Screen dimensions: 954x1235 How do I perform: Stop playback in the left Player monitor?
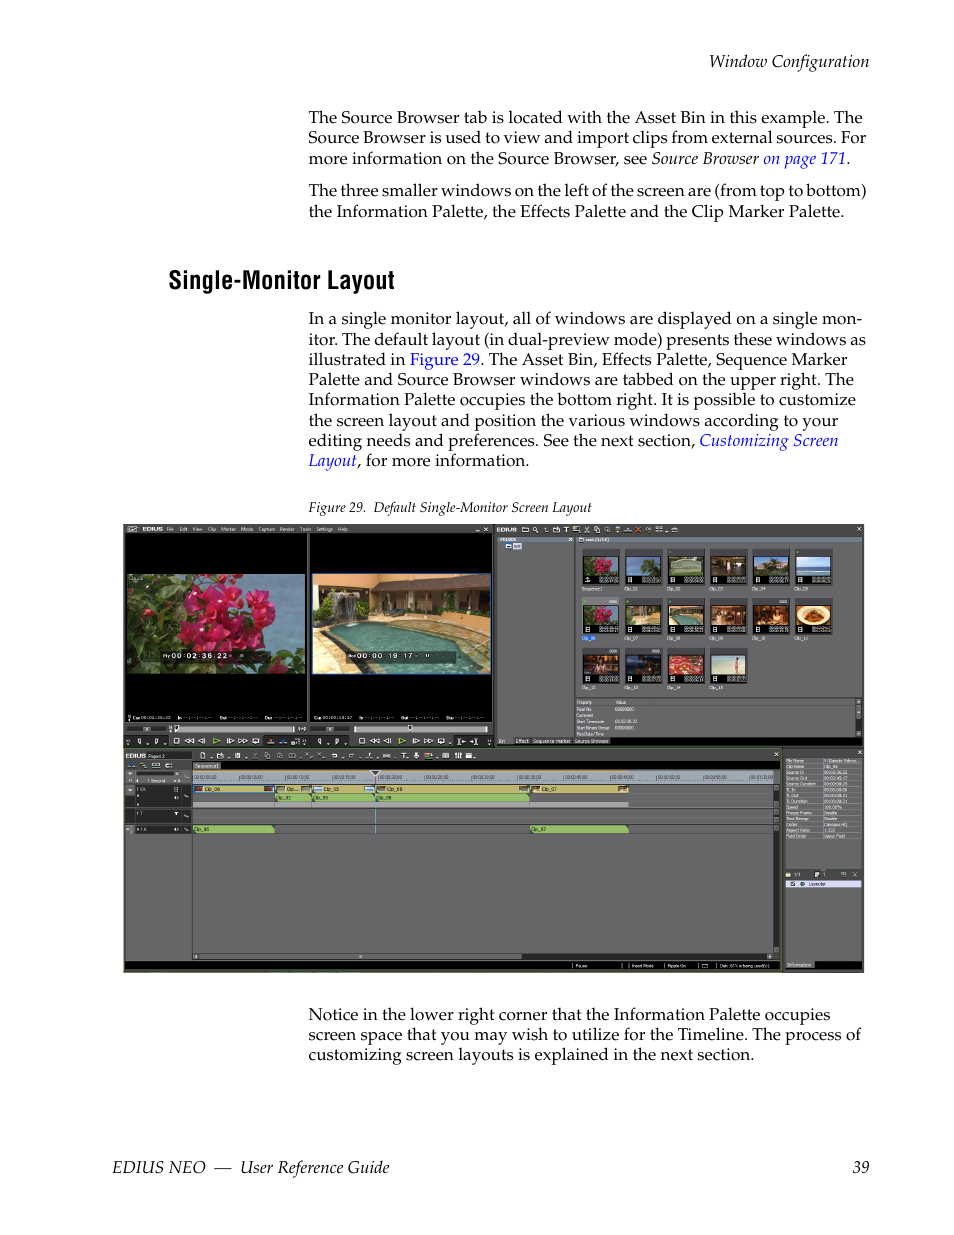pos(176,741)
